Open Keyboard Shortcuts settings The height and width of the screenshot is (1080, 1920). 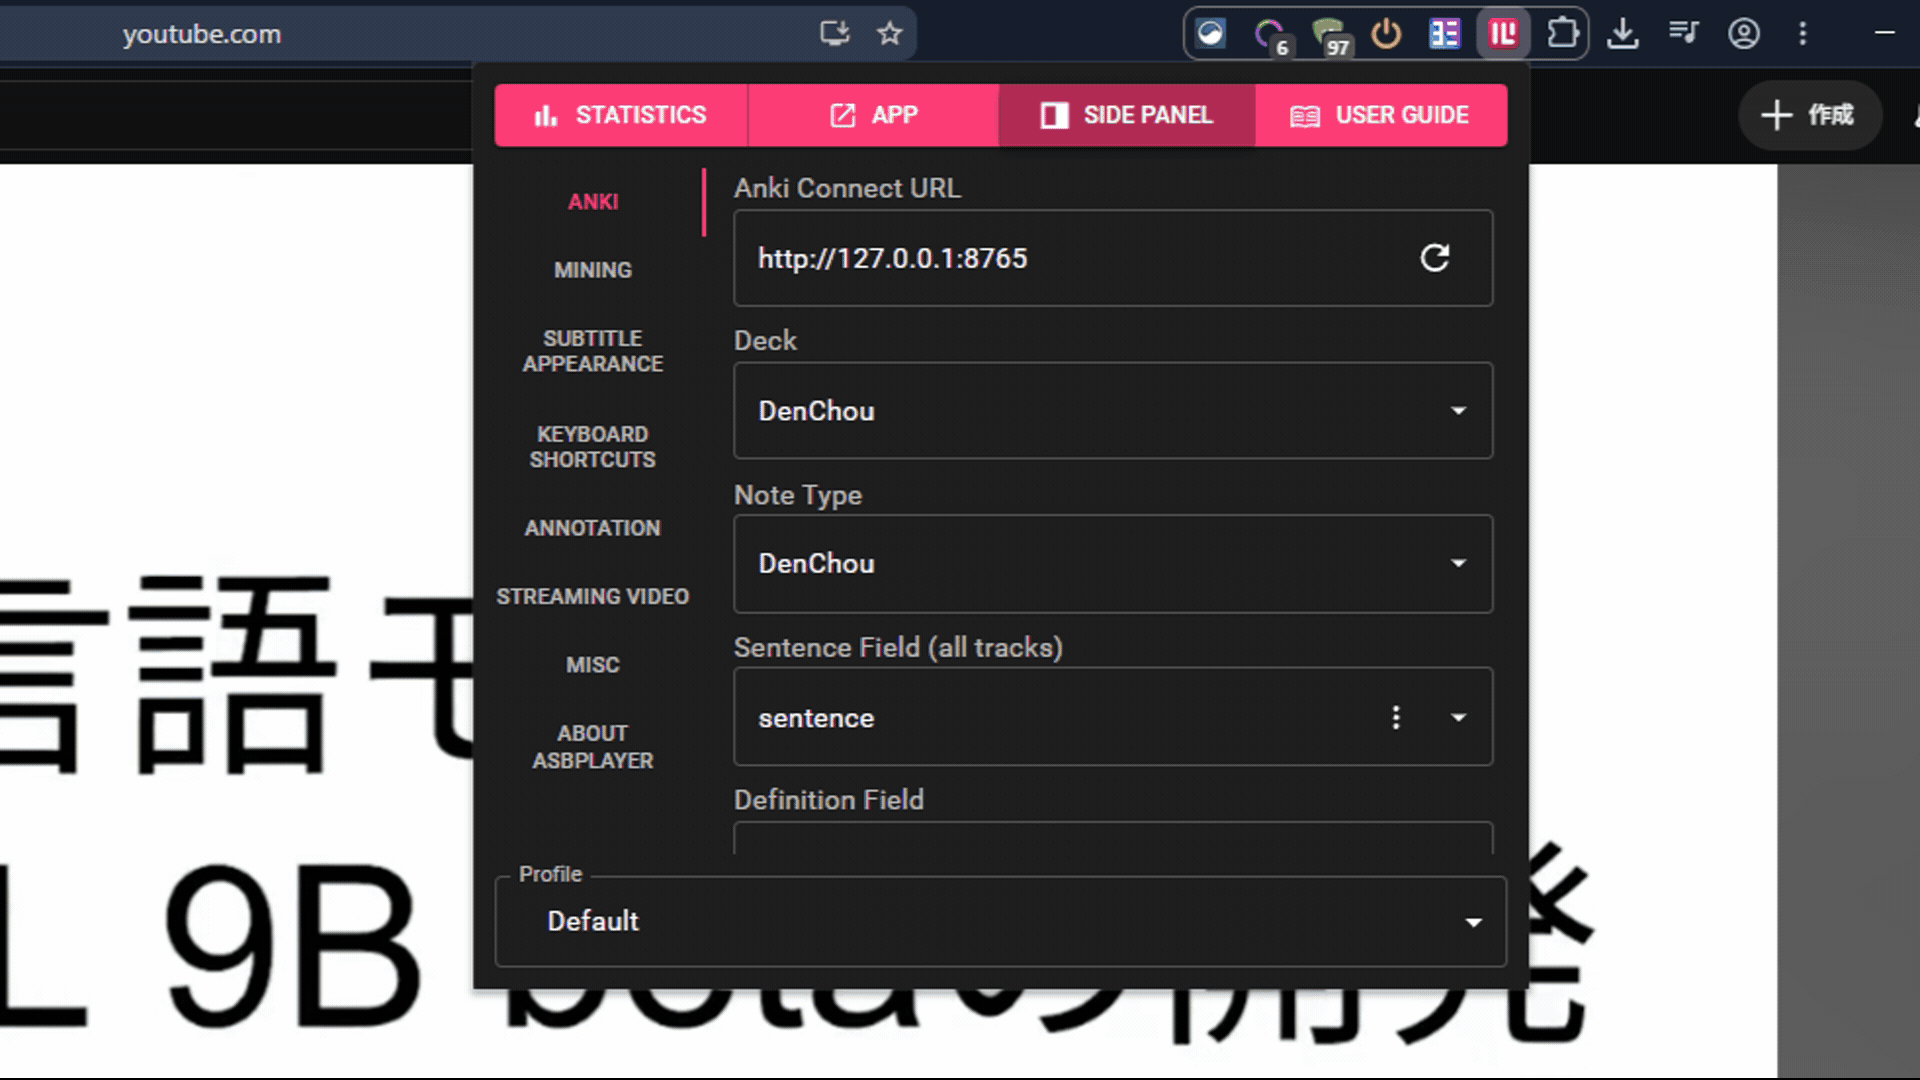point(593,447)
